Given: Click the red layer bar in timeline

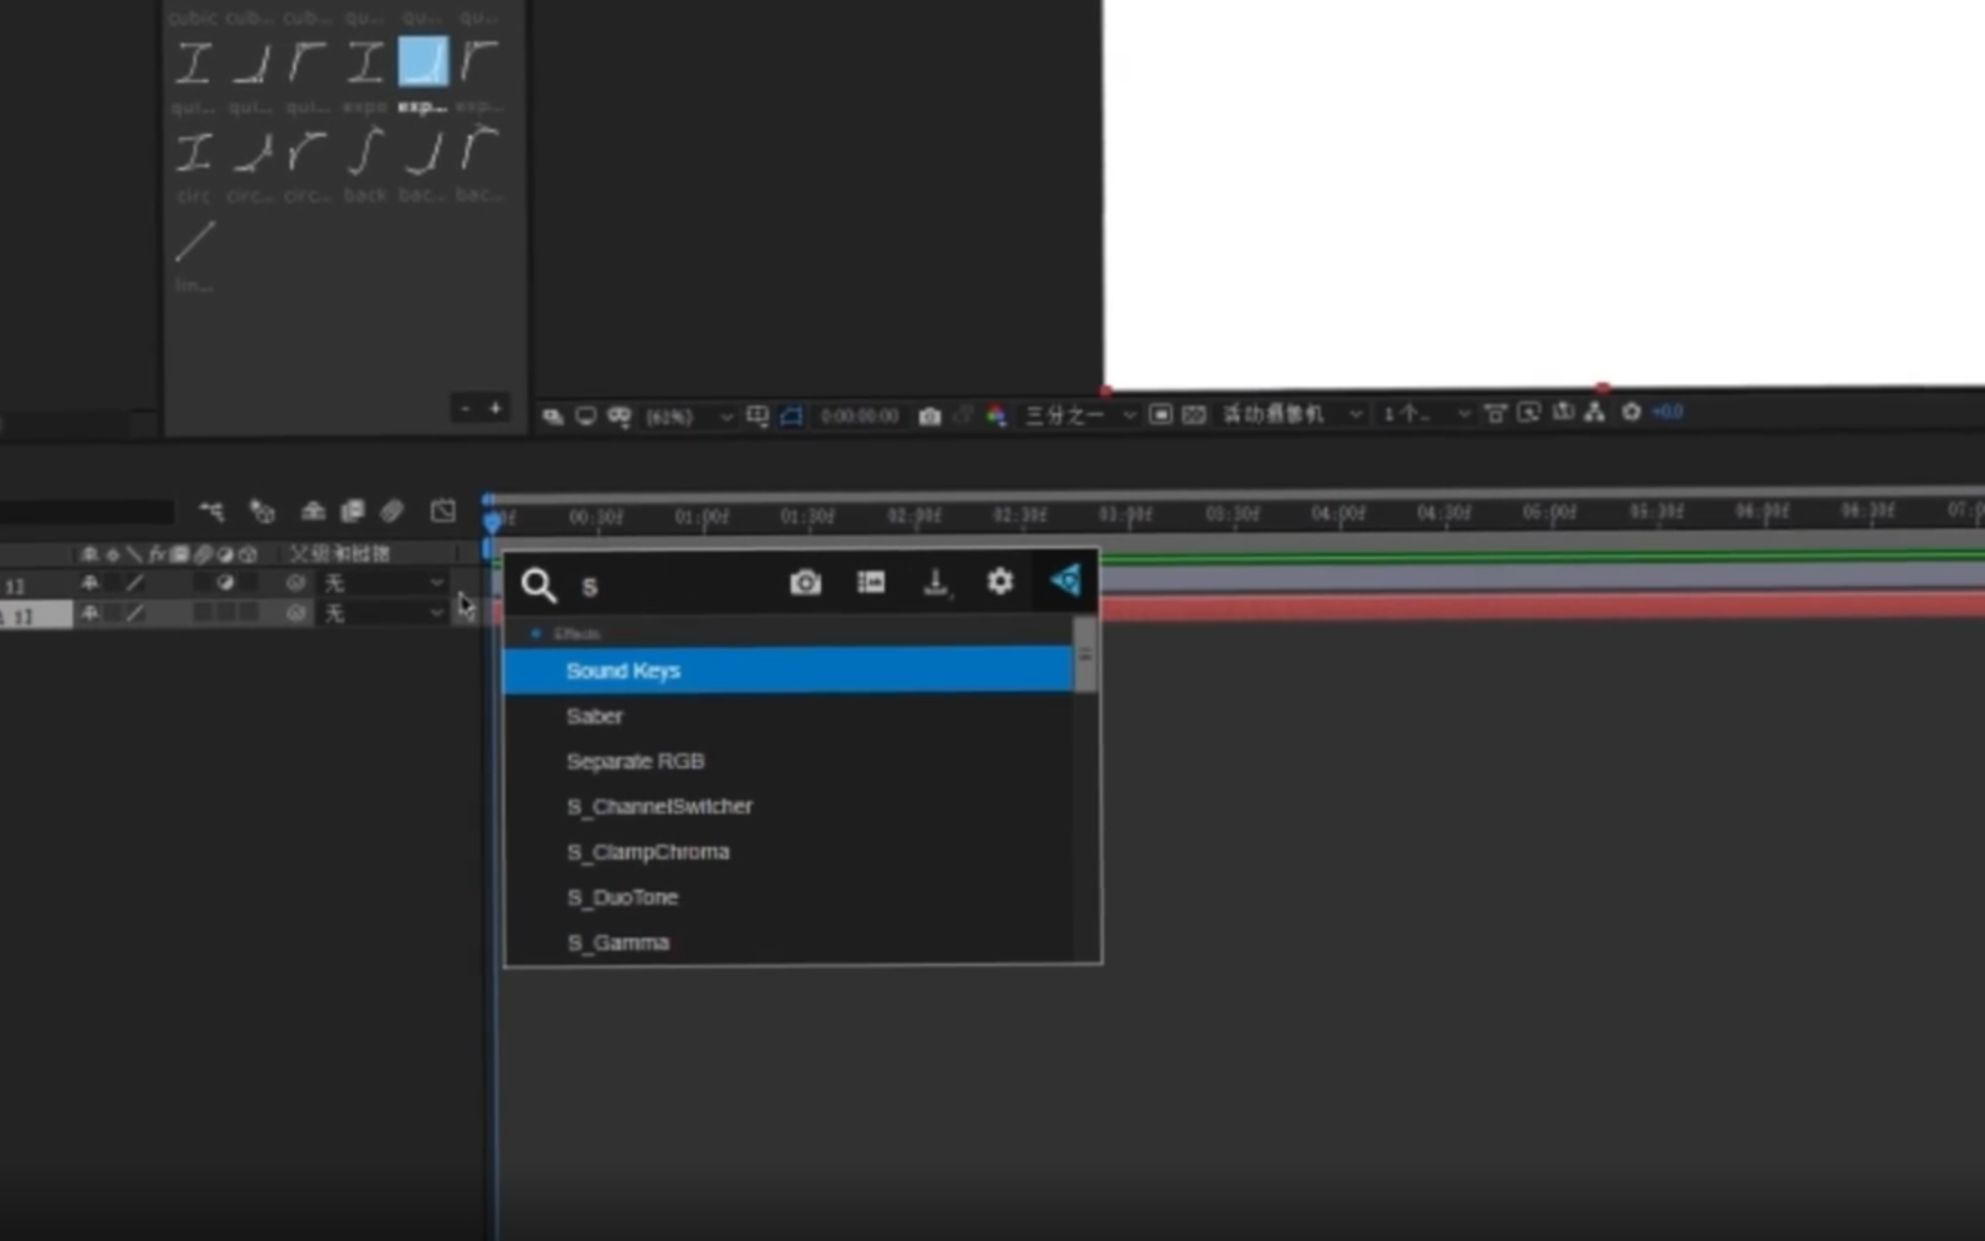Looking at the screenshot, I should (1500, 609).
